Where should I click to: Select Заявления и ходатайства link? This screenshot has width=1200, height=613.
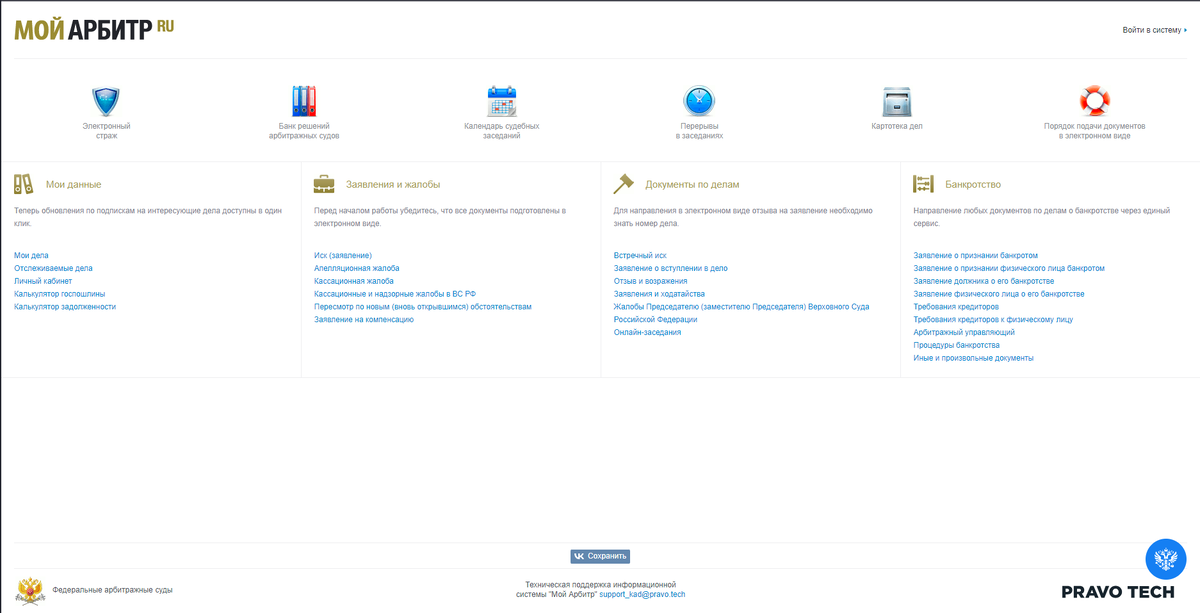point(659,294)
